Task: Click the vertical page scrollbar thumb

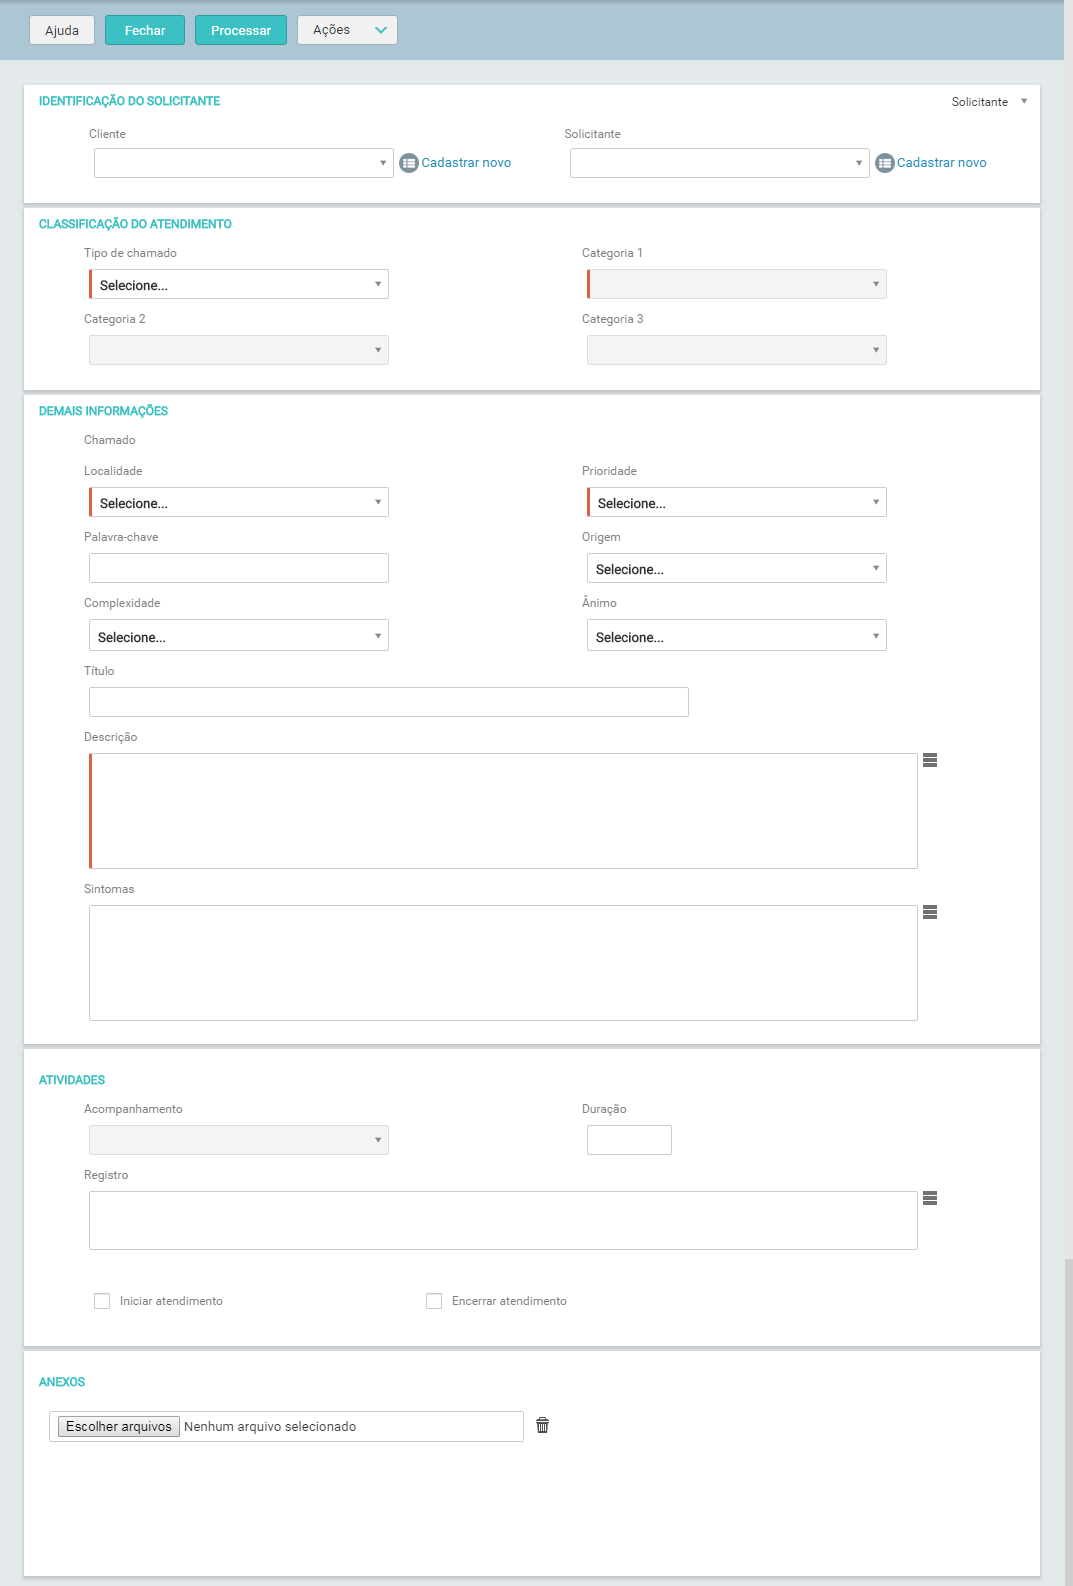Action: [1069, 1420]
